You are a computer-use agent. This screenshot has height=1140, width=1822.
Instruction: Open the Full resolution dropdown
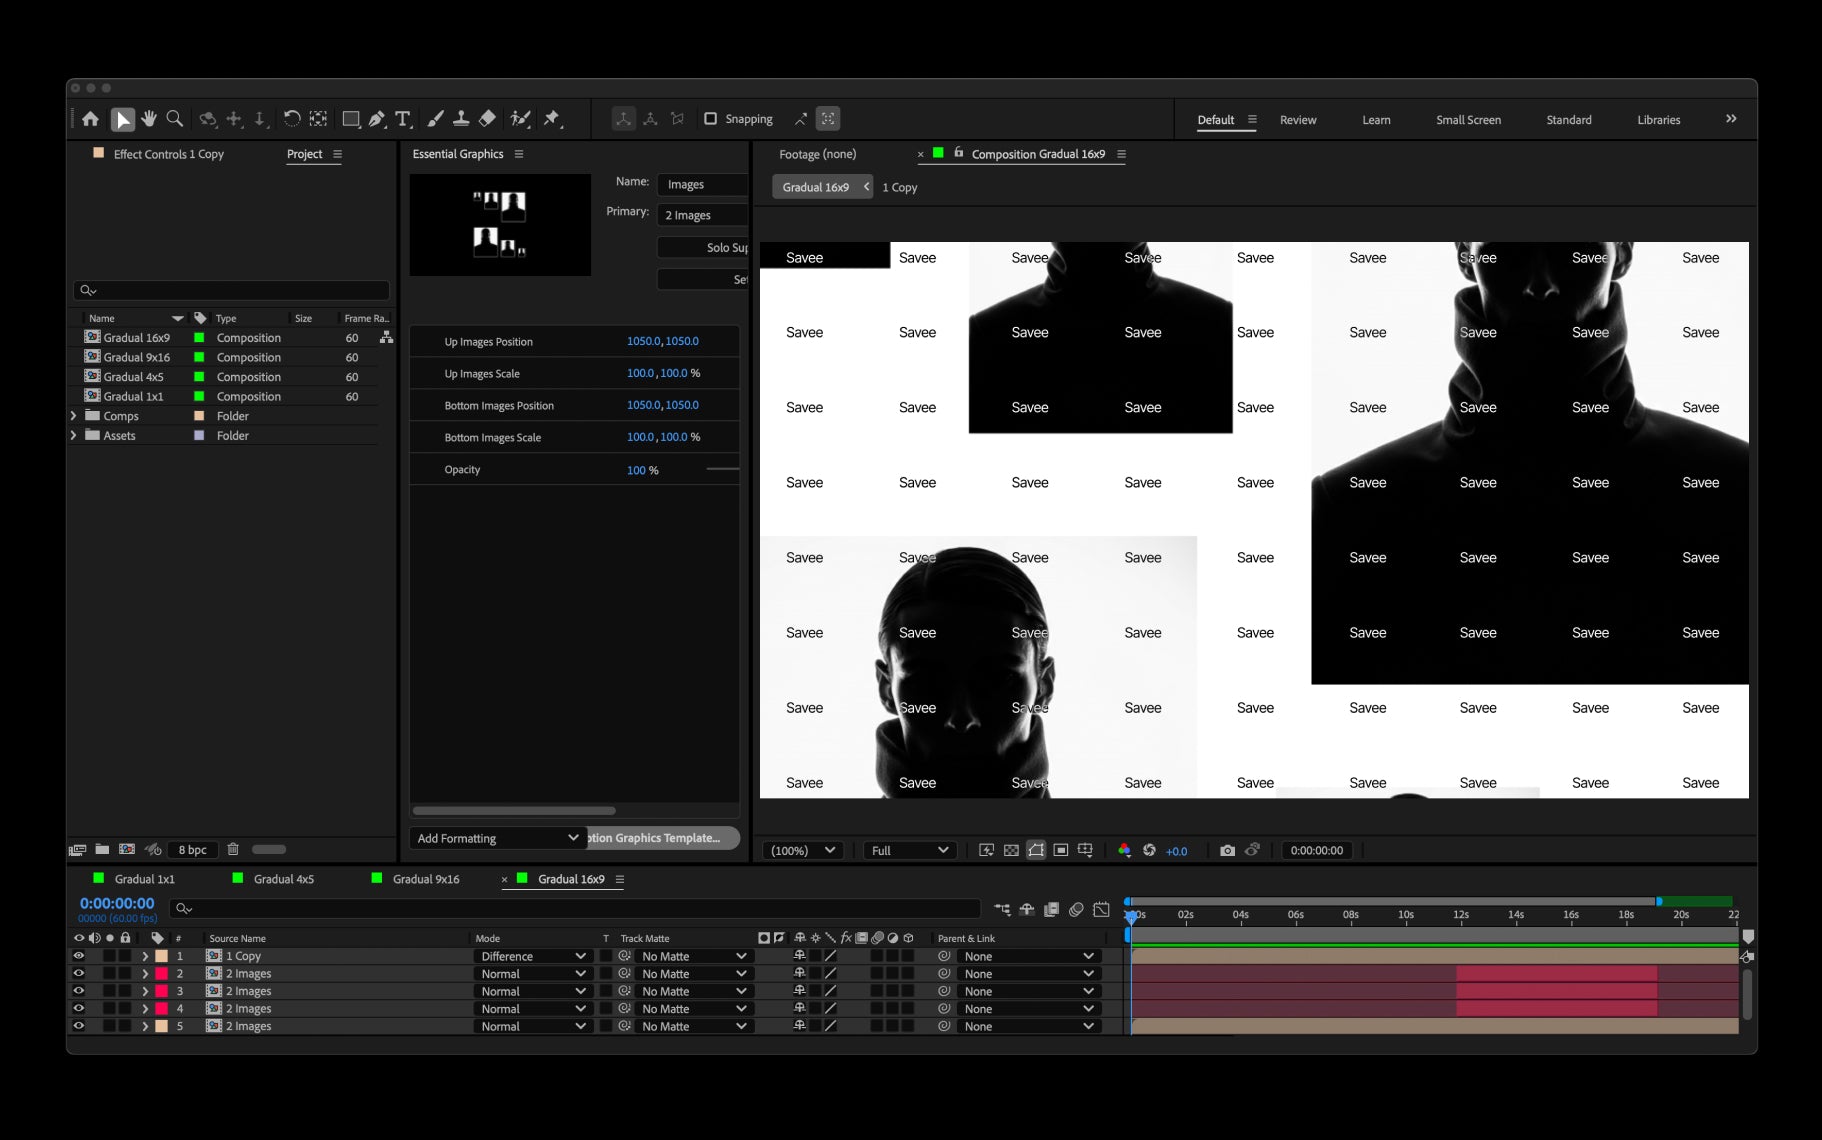(909, 850)
